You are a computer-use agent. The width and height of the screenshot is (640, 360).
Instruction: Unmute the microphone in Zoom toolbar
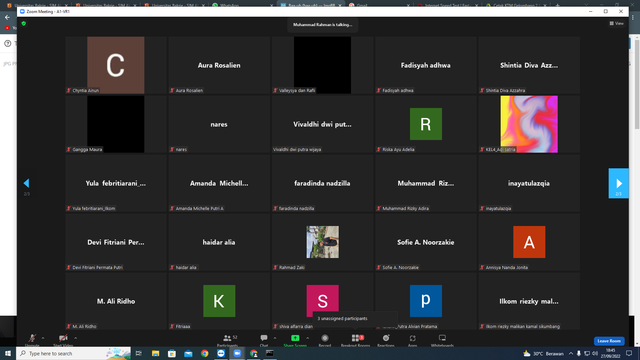[32, 339]
